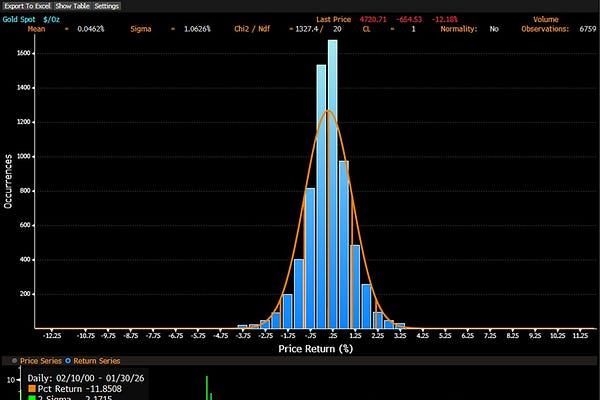Click the green spike in lower chart
This screenshot has height=400, width=600.
[207, 388]
